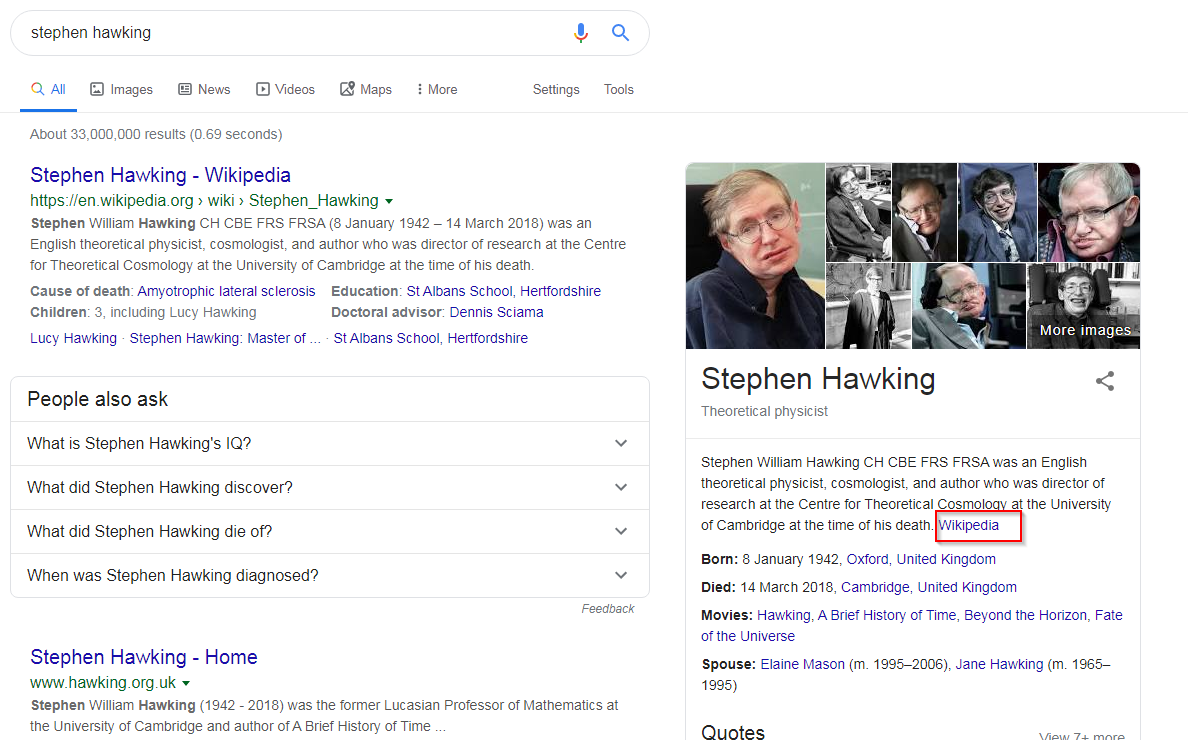1188x740 pixels.
Task: Click Oxford birthplace link
Action: click(867, 559)
